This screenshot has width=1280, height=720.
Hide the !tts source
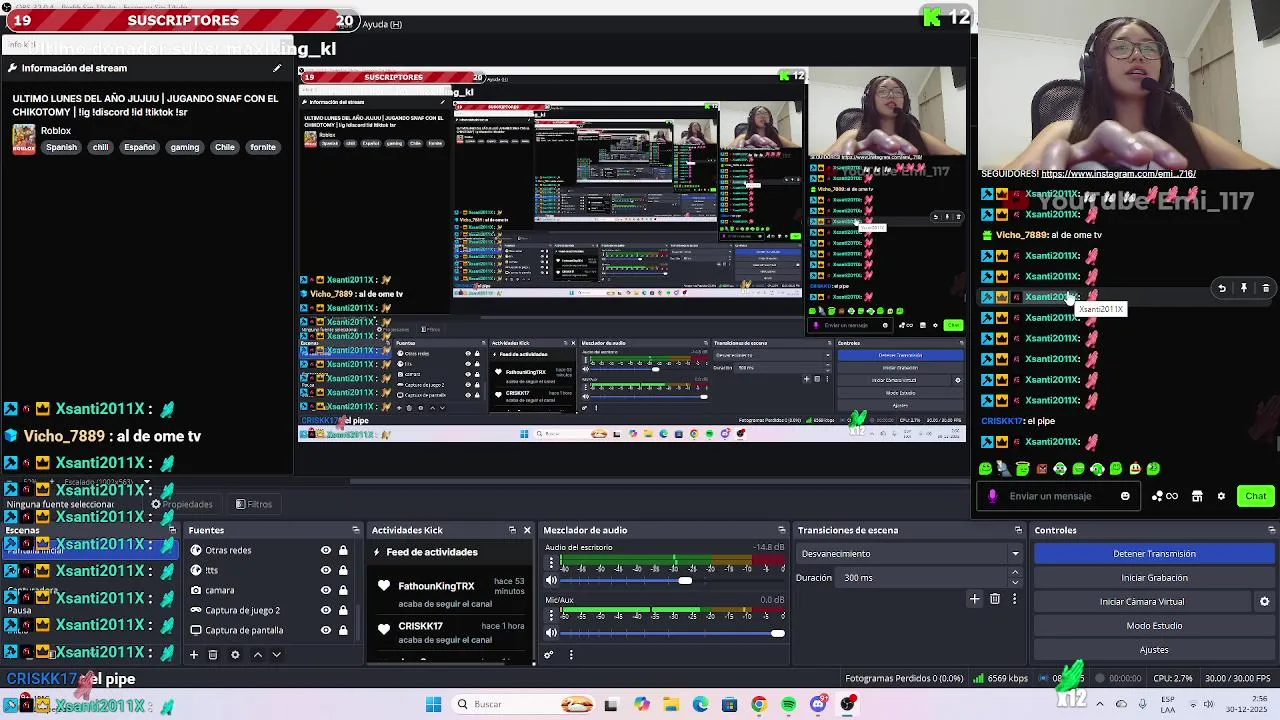325,570
